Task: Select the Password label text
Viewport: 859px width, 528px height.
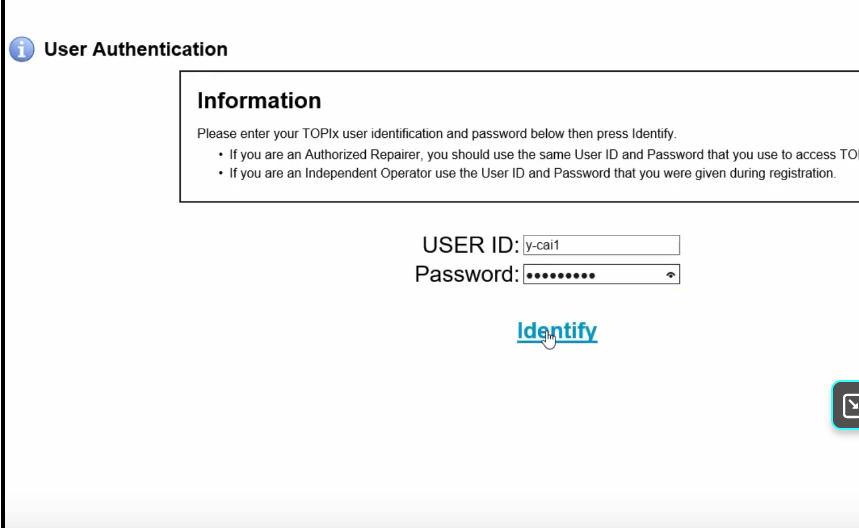Action: (x=466, y=274)
